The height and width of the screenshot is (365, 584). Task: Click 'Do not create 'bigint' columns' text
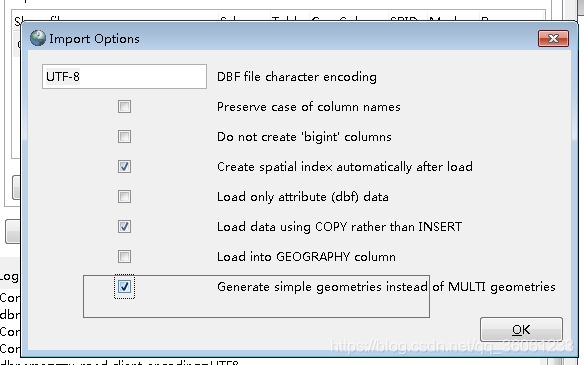click(304, 137)
